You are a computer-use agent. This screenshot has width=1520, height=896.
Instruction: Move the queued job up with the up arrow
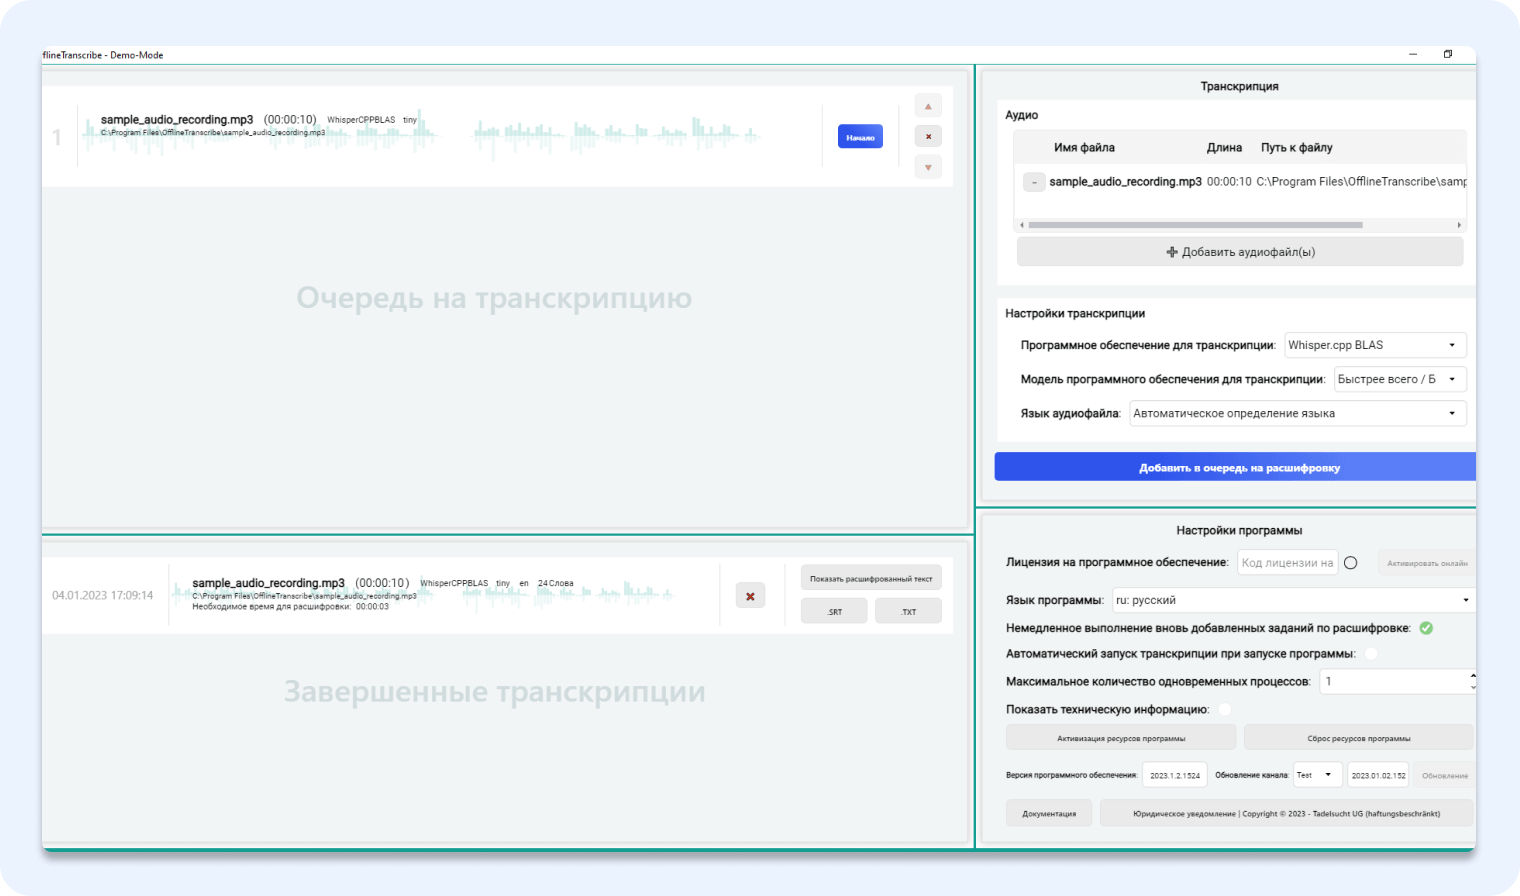(928, 106)
